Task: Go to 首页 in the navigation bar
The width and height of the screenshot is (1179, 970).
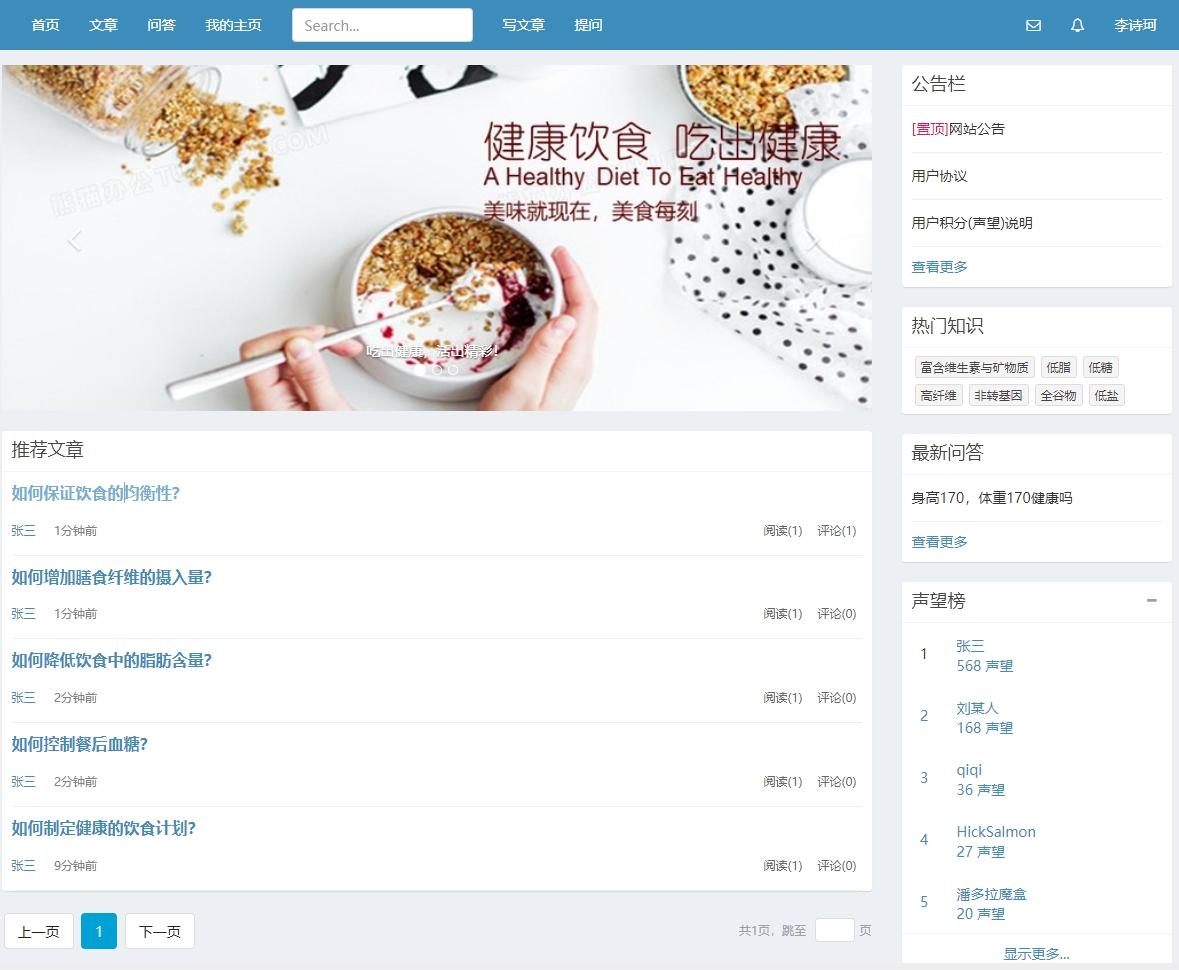Action: pos(45,26)
